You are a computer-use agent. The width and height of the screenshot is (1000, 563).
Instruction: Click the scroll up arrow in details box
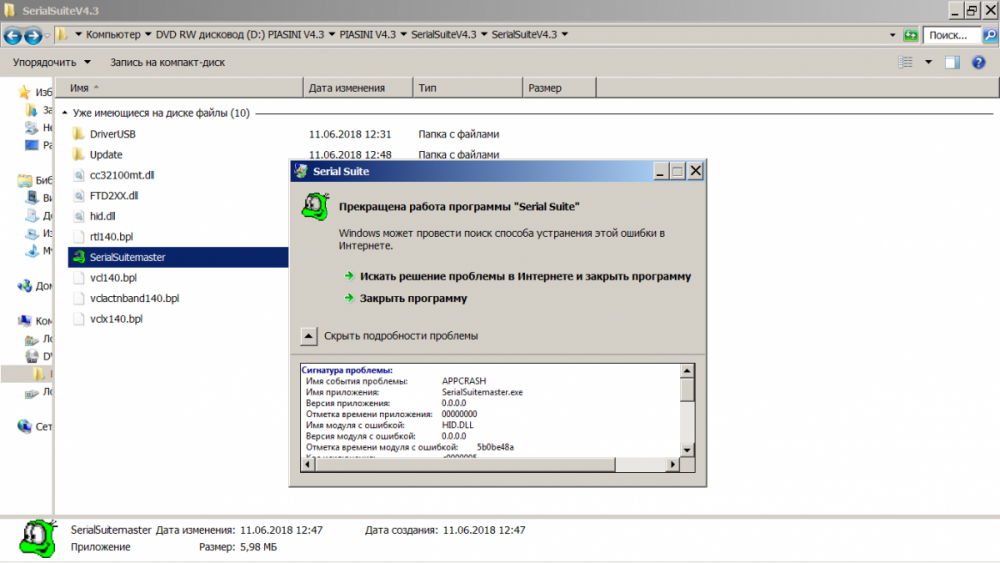(687, 371)
